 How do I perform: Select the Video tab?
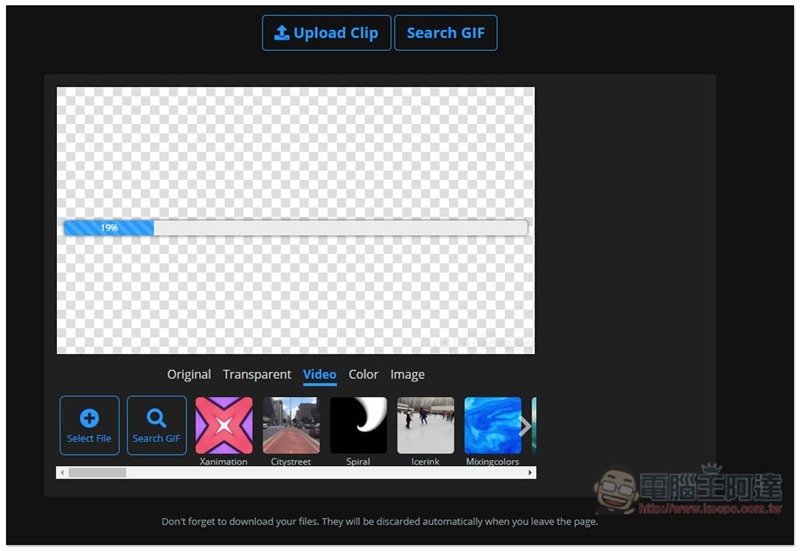point(319,374)
